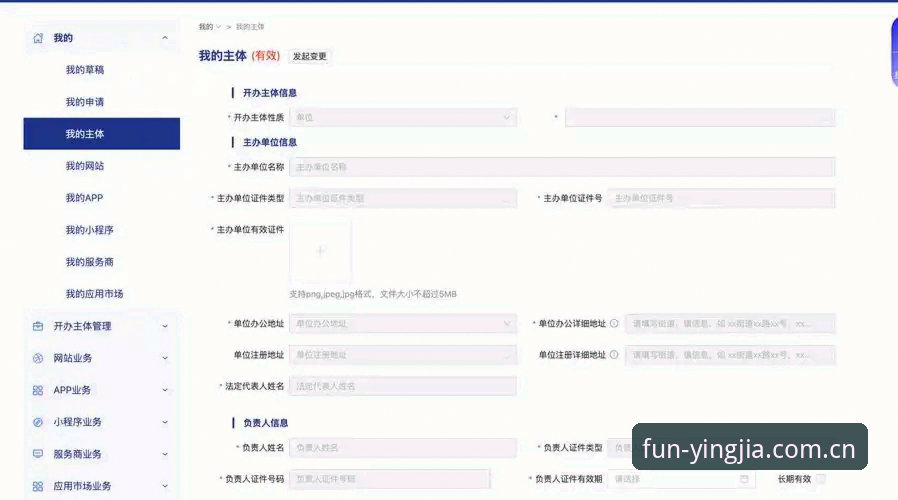The width and height of the screenshot is (898, 500).
Task: Click plus icon to upload 主办单位有效证件
Action: pyautogui.click(x=321, y=251)
